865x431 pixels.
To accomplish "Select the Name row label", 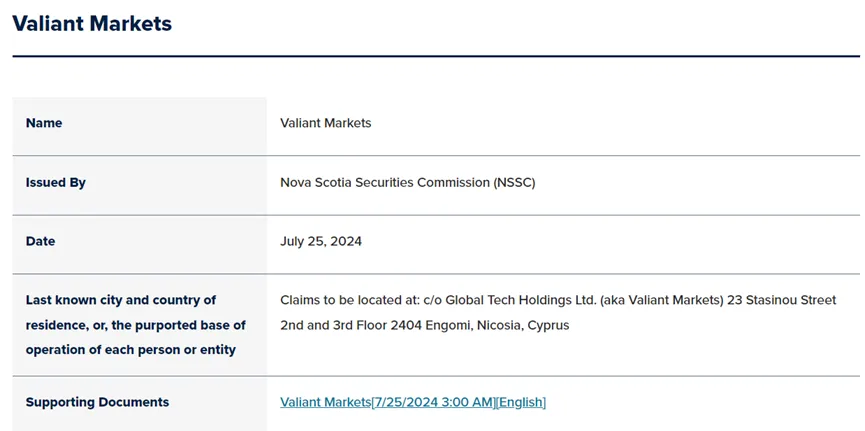I will [x=44, y=123].
